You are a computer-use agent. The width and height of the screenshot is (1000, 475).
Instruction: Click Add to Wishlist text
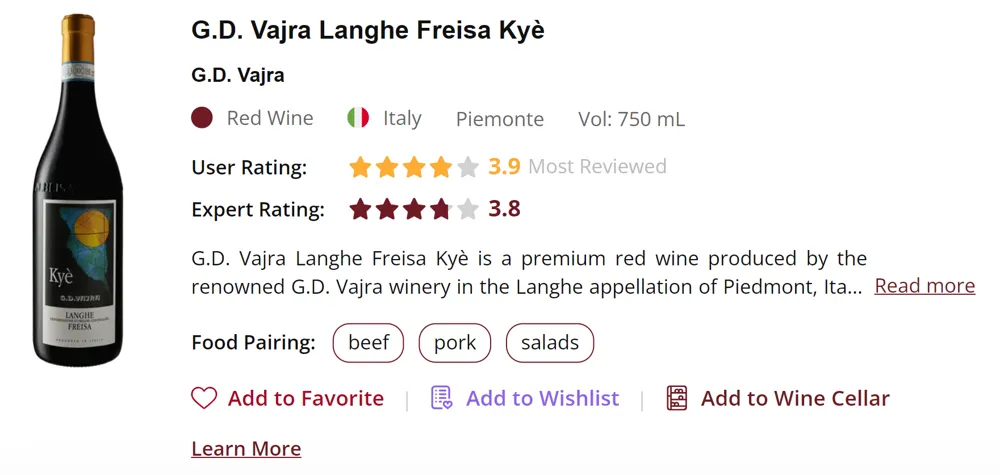tap(542, 398)
